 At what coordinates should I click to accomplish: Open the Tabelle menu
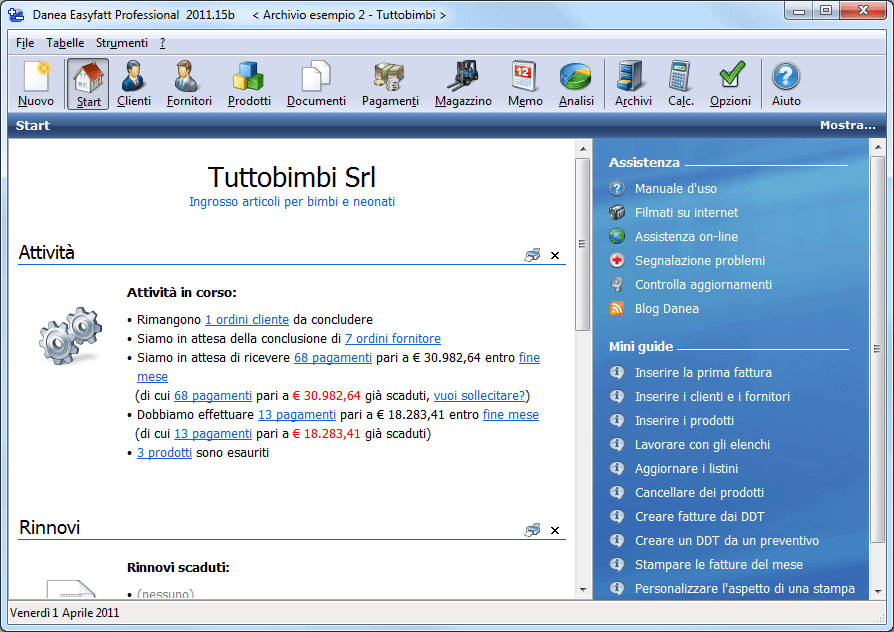click(x=65, y=43)
